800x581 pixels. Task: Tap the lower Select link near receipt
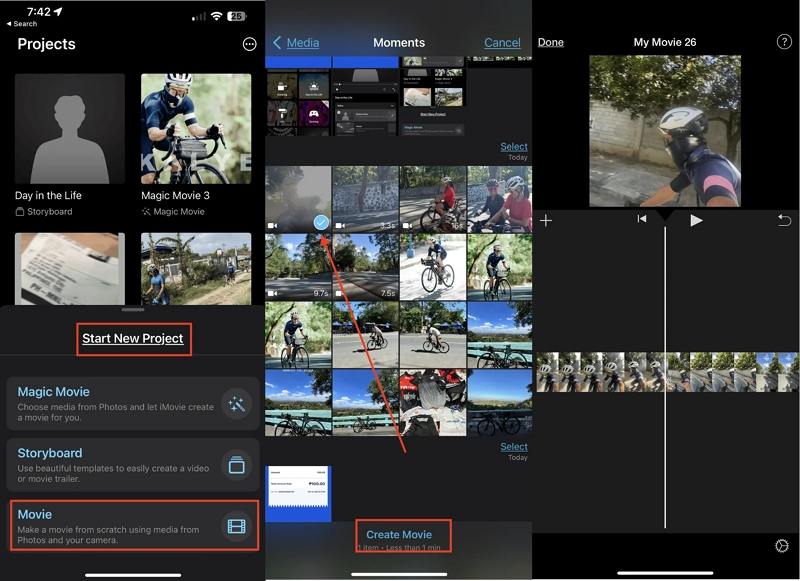click(x=514, y=447)
